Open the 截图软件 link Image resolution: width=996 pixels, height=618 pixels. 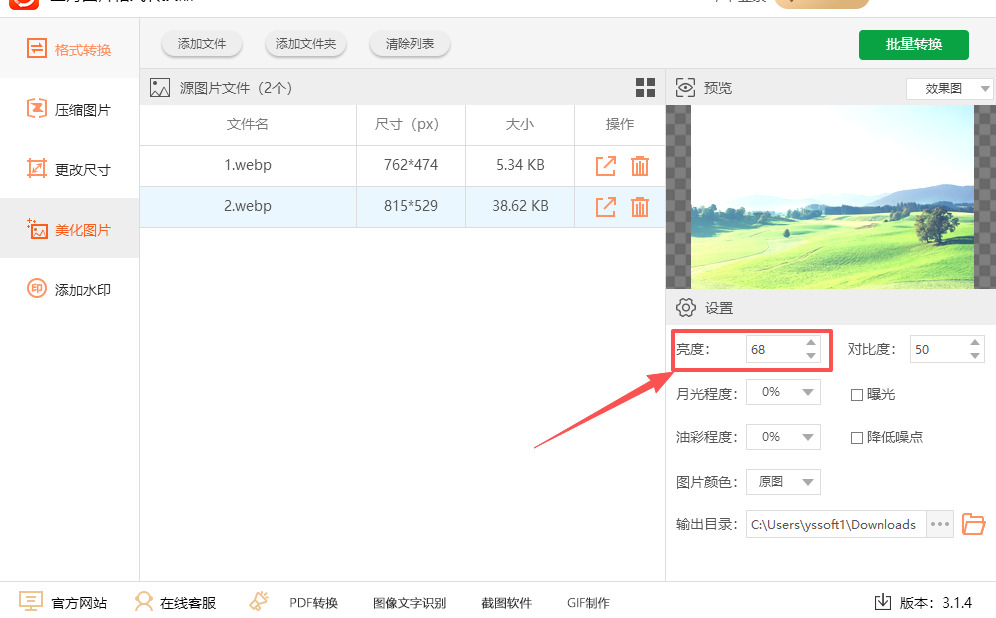(506, 603)
